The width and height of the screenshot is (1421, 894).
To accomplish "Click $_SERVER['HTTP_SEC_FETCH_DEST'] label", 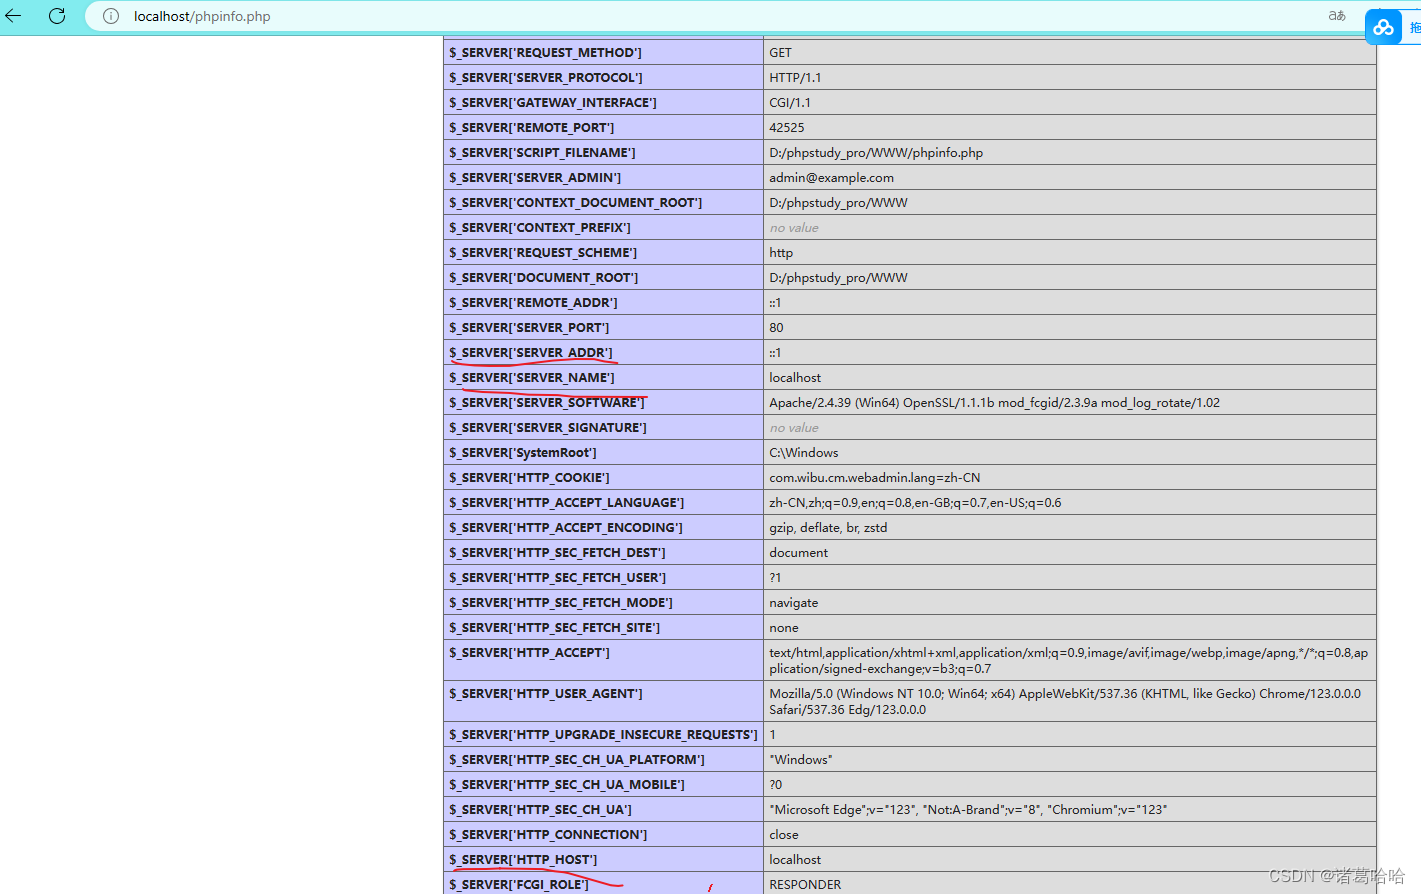I will [557, 552].
